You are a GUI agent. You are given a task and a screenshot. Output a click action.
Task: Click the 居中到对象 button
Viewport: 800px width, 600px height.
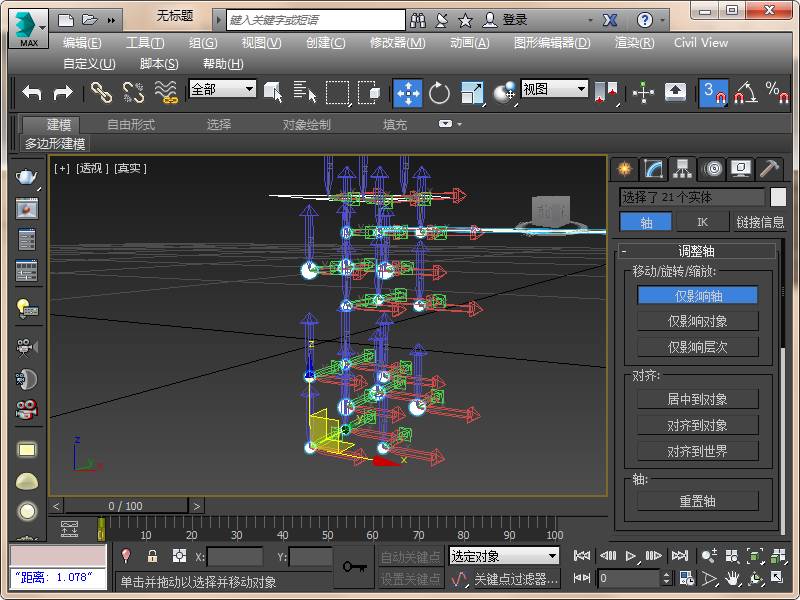697,399
